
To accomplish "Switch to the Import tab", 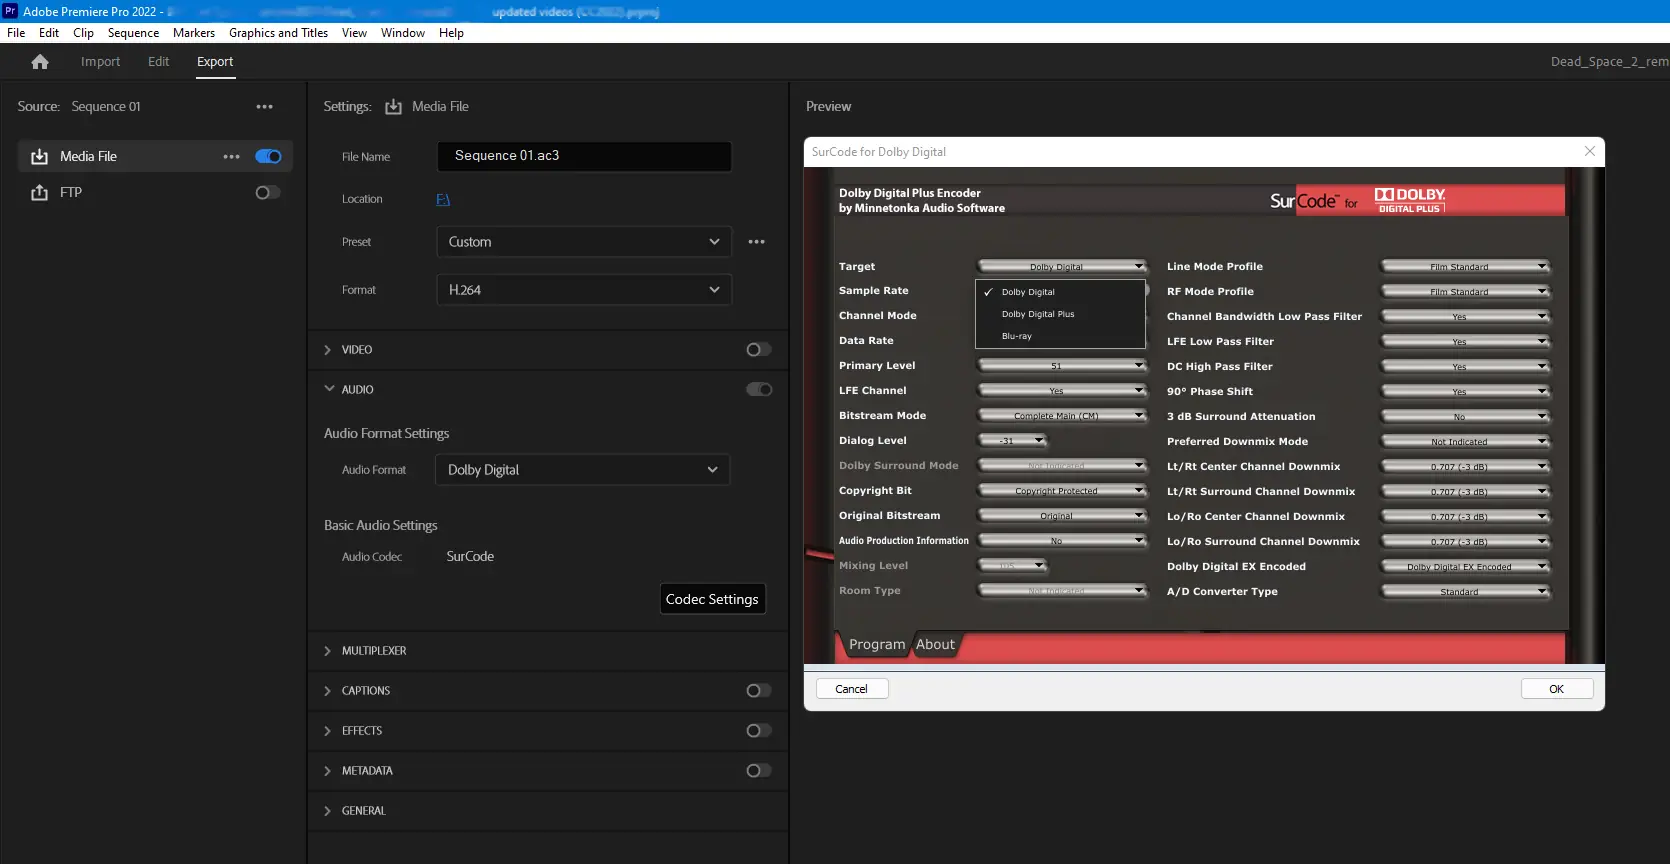I will 100,62.
